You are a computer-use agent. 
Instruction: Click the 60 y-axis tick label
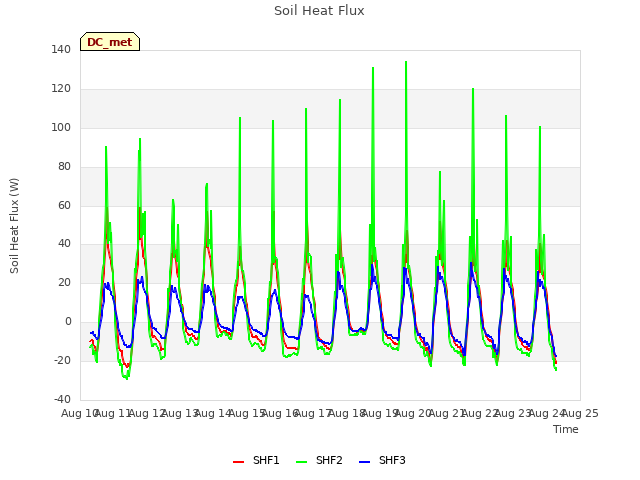tap(64, 205)
